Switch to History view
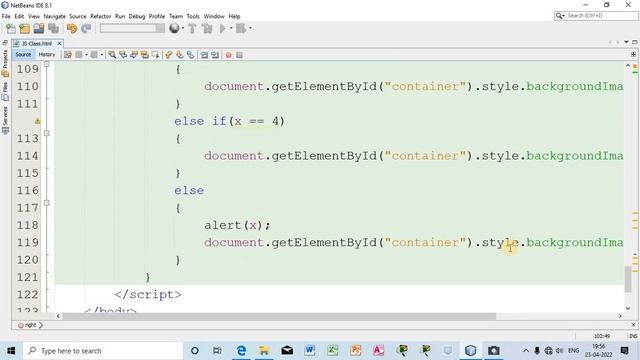Viewport: 640px width, 360px height. [x=47, y=54]
